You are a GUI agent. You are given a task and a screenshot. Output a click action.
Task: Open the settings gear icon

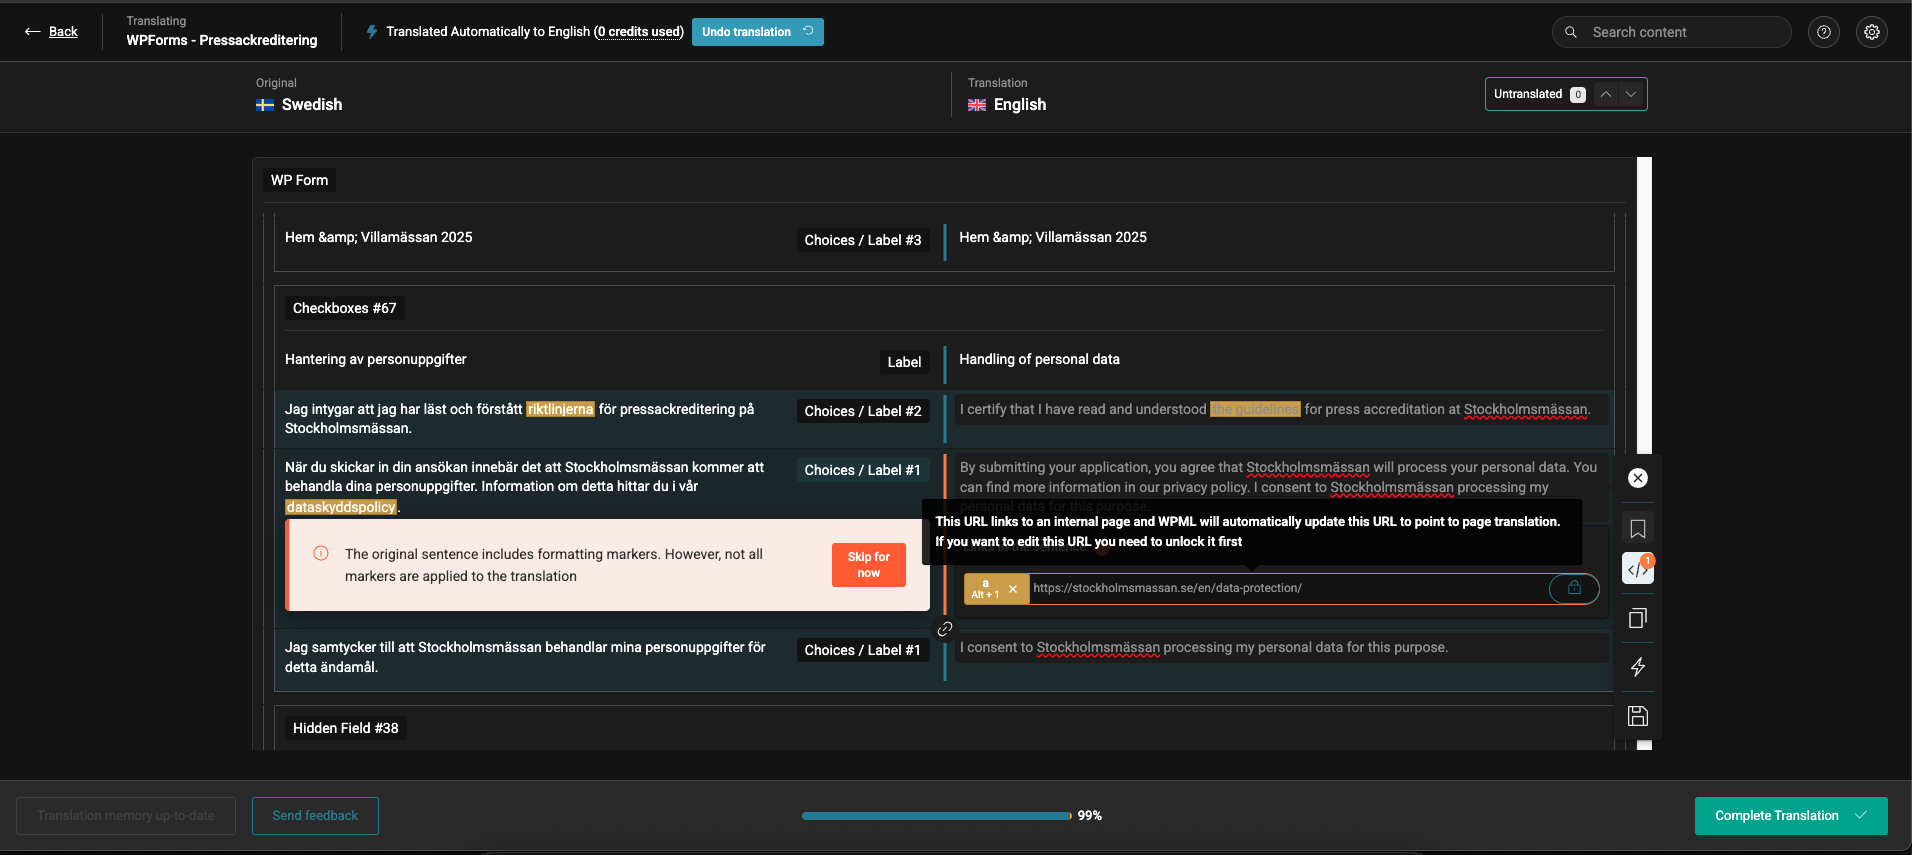click(1872, 32)
